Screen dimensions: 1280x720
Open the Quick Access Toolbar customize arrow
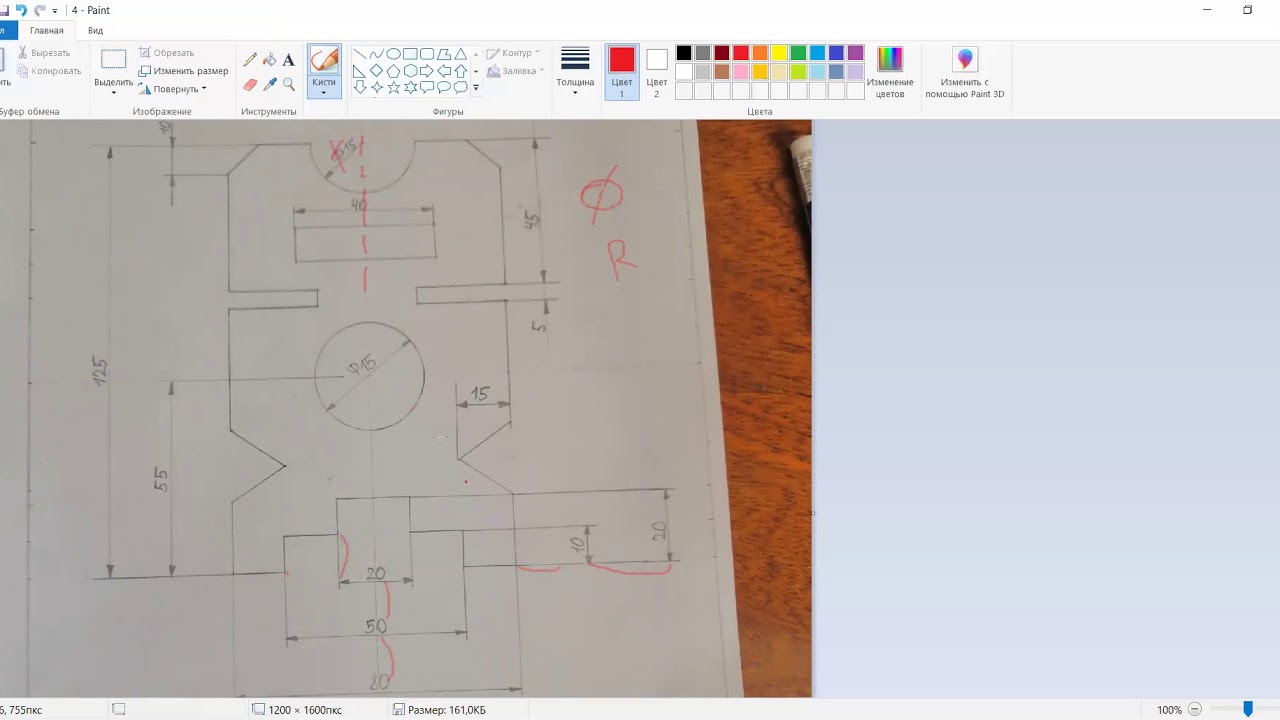click(x=55, y=11)
